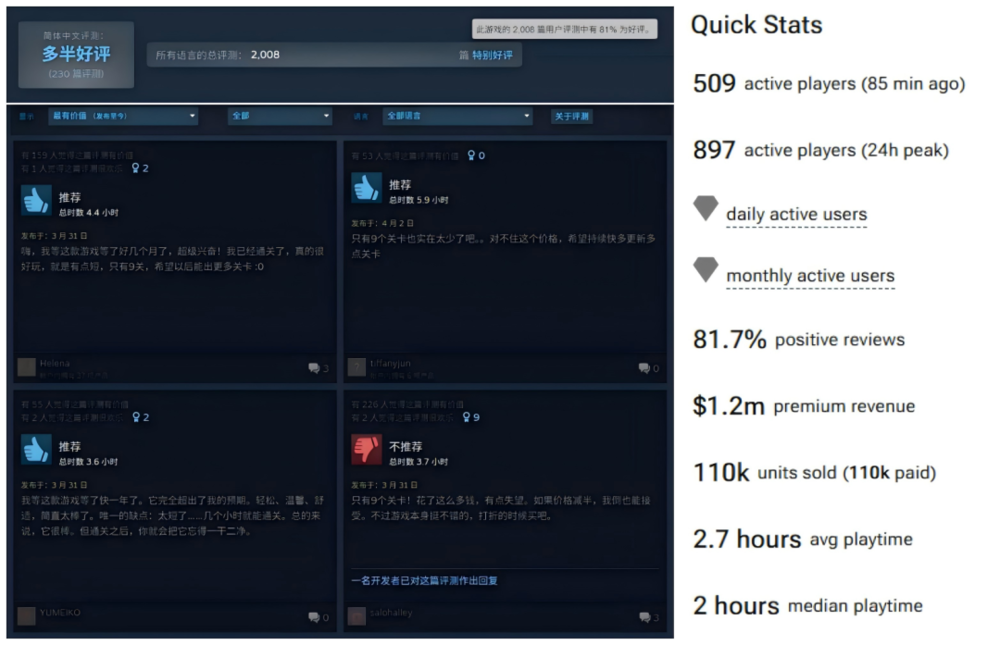Click thumbs-up icon on the 3.6 小时 review

click(x=36, y=450)
